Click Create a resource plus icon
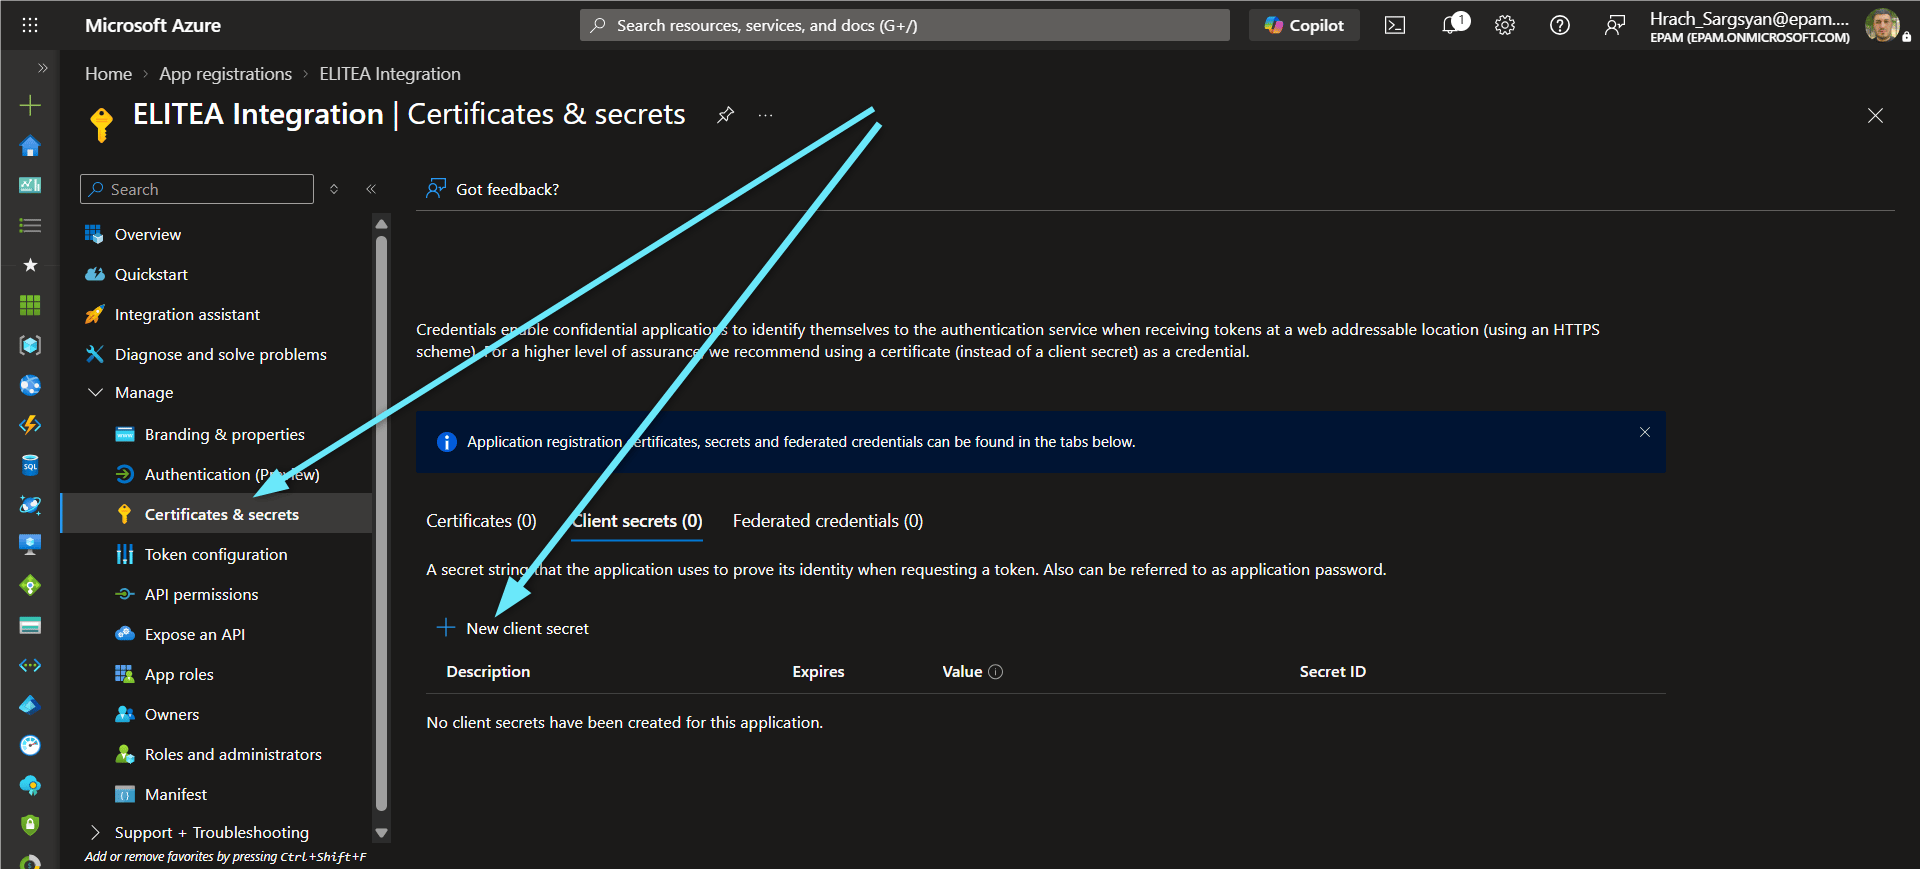The height and width of the screenshot is (869, 1920). pyautogui.click(x=30, y=105)
